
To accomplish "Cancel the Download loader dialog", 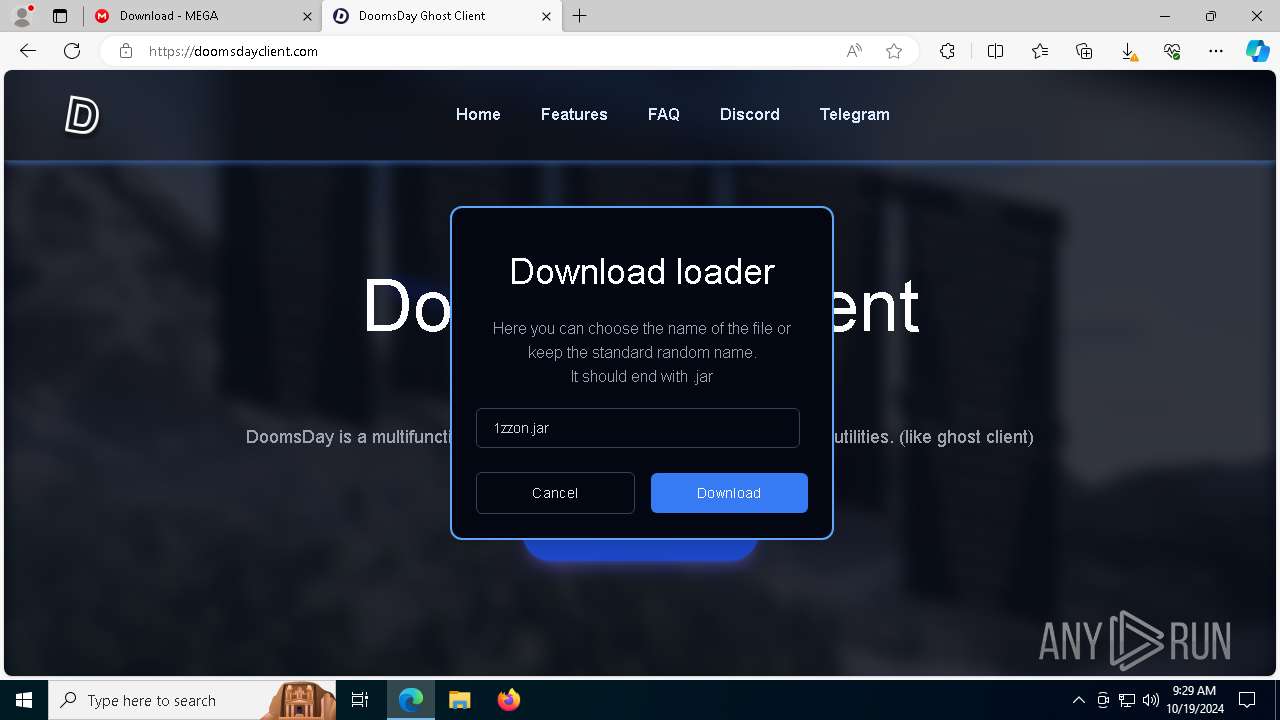I will pos(555,493).
